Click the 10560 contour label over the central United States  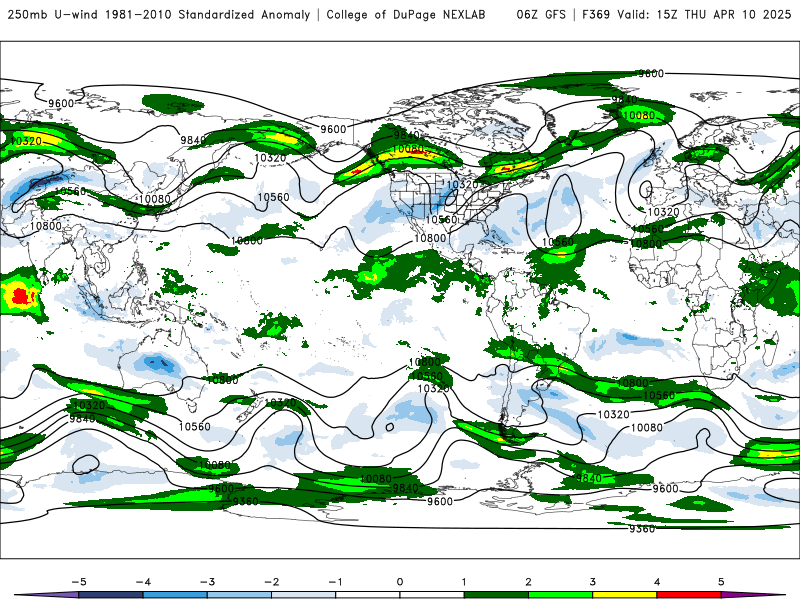click(x=441, y=219)
